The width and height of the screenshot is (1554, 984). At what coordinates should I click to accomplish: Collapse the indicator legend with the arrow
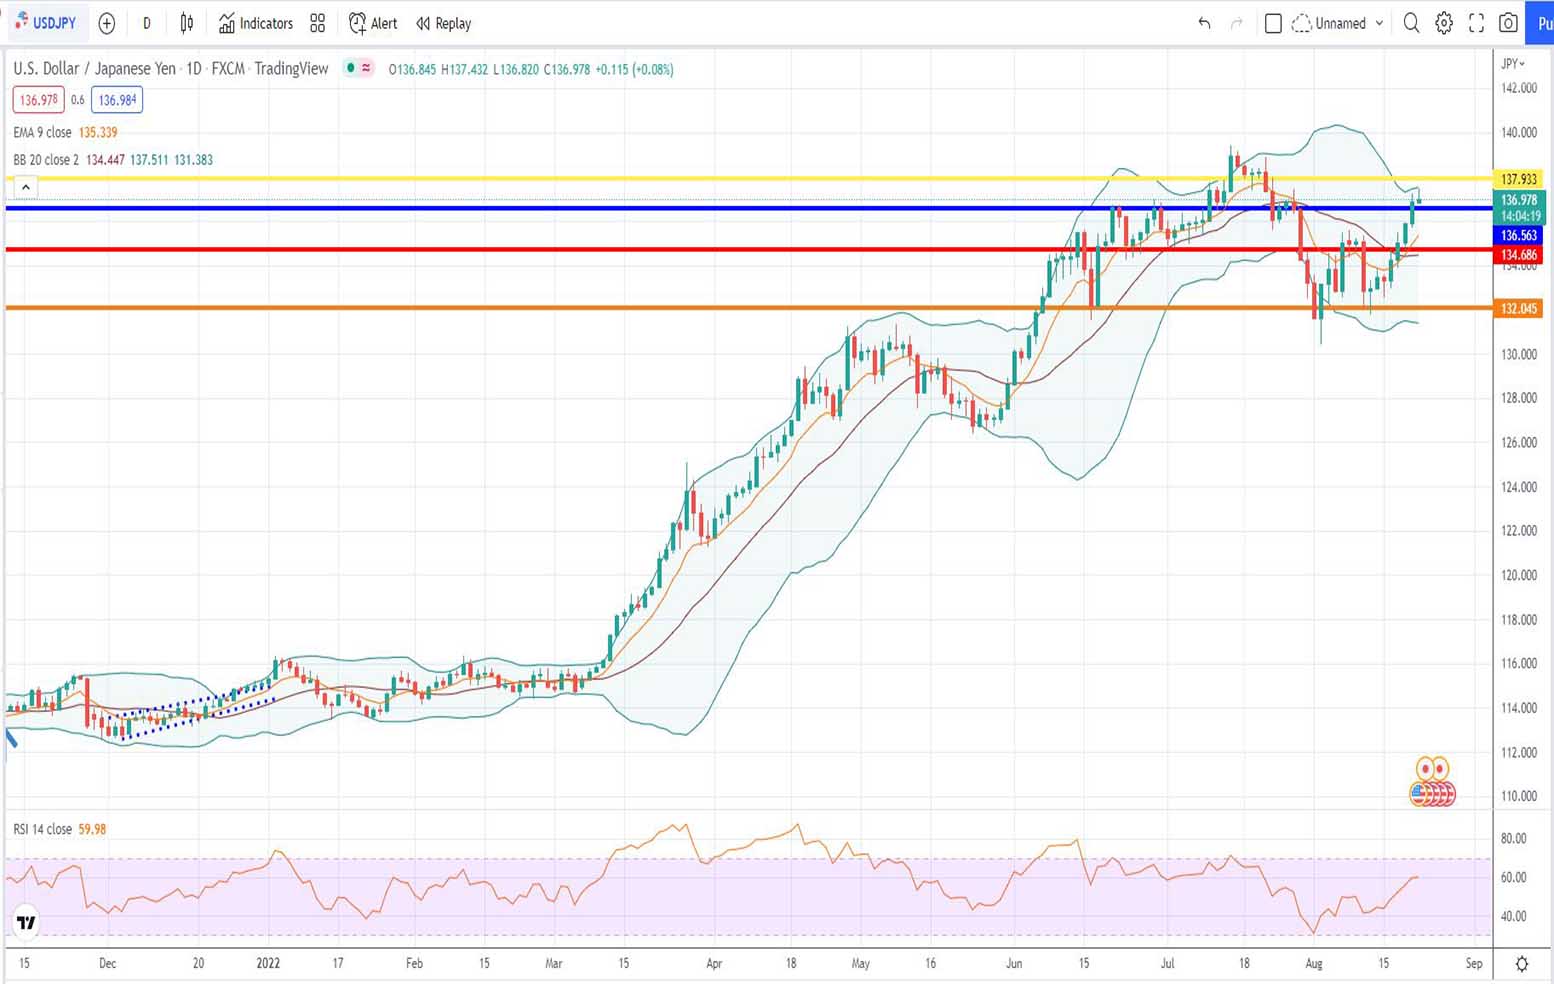pos(26,187)
